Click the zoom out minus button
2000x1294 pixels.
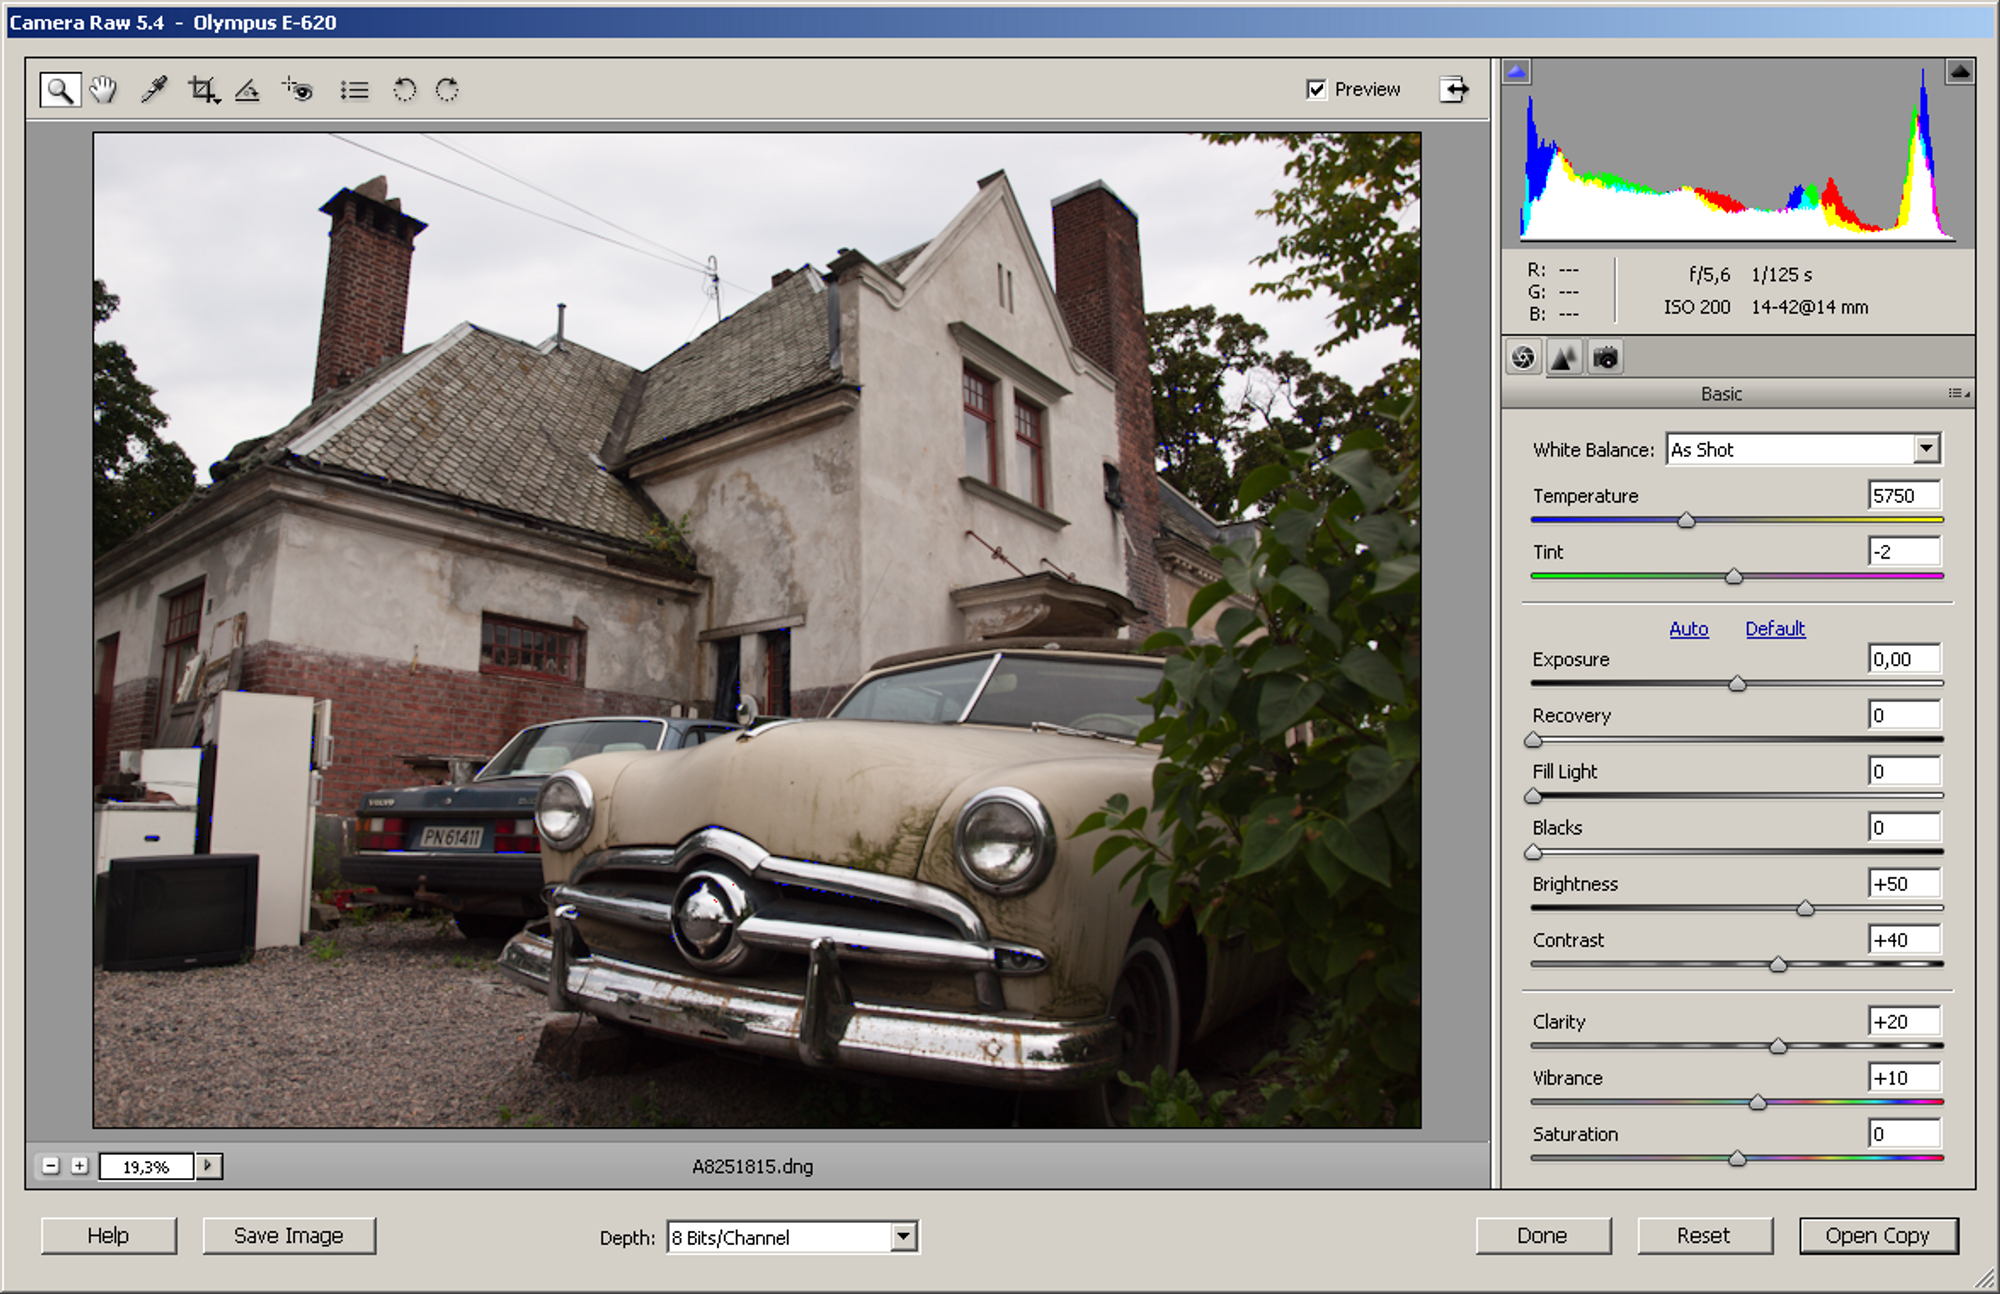tap(51, 1166)
